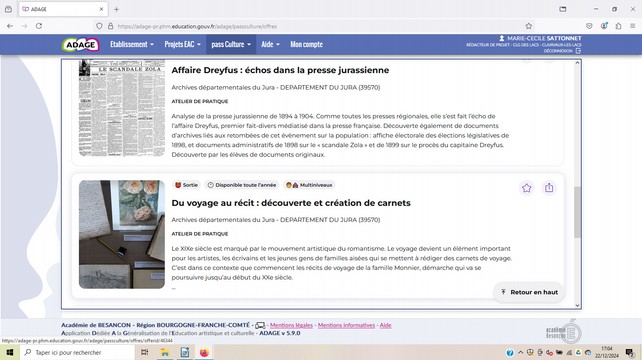
Task: Open the Aide dropdown menu
Action: click(x=270, y=44)
